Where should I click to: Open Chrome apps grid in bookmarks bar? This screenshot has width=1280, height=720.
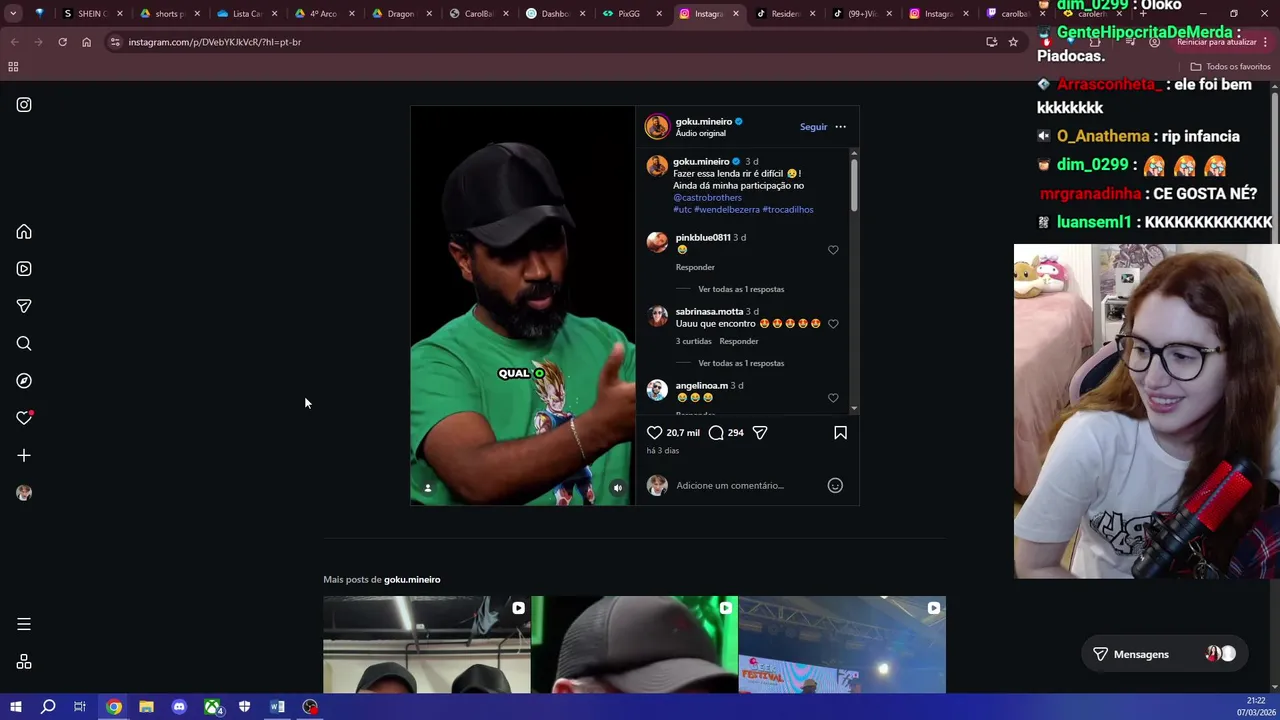(x=13, y=67)
